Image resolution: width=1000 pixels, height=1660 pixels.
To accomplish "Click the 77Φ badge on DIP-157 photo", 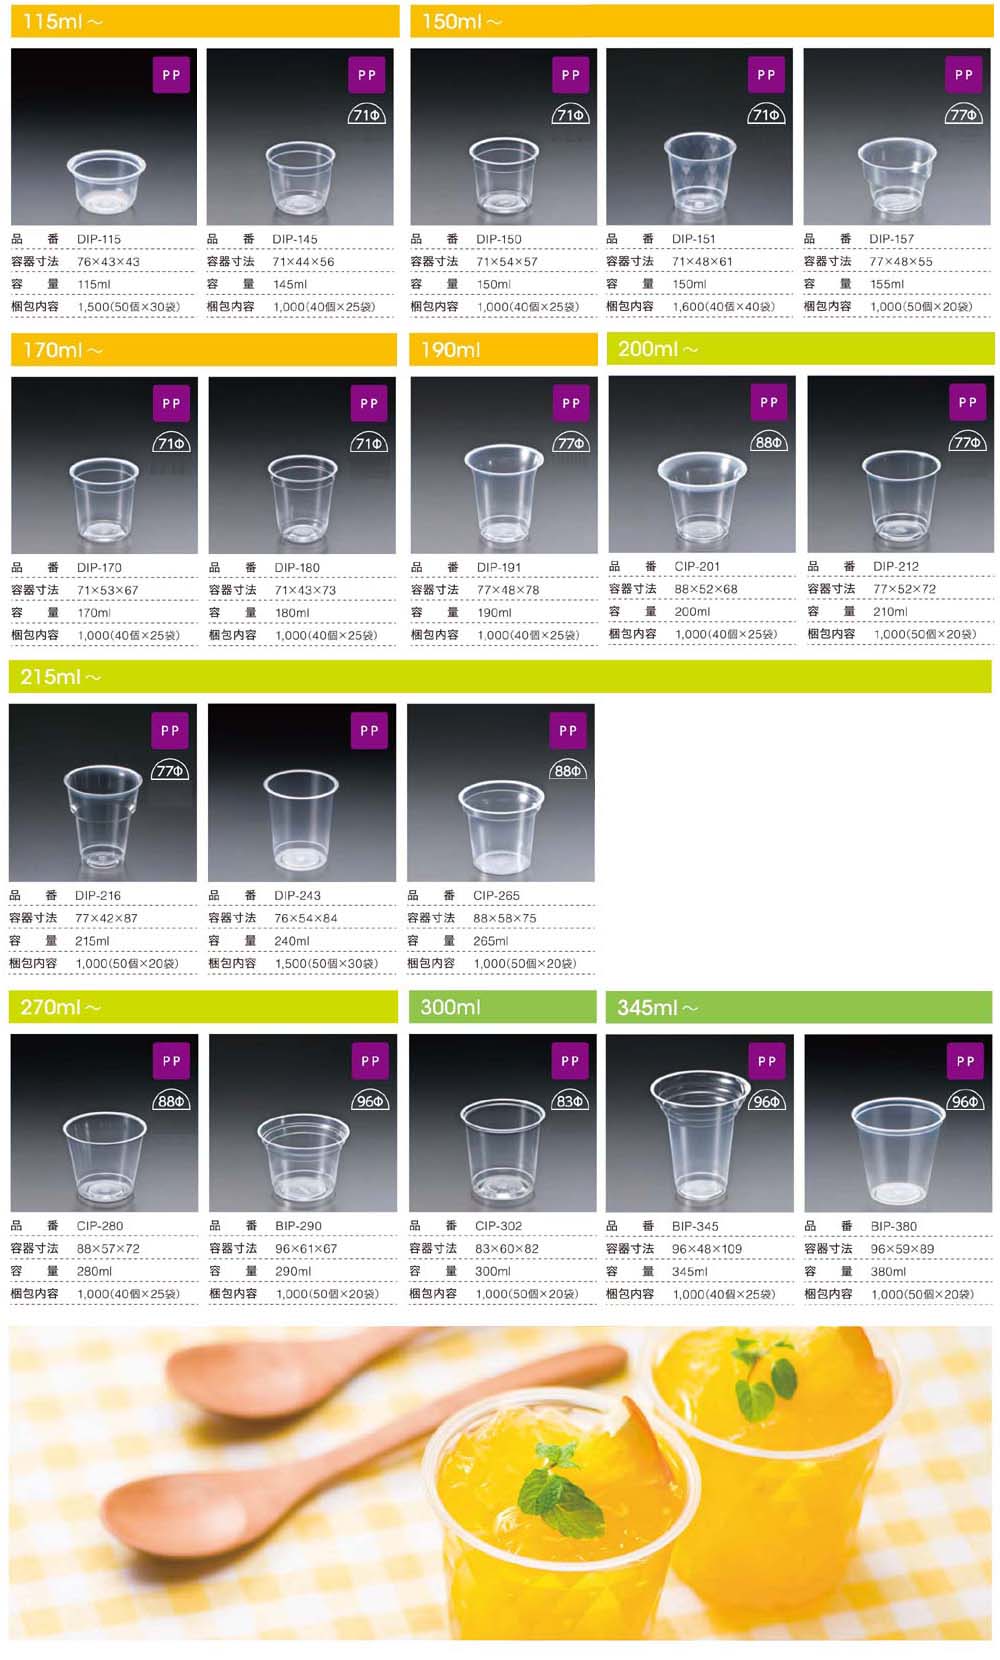I will 964,115.
